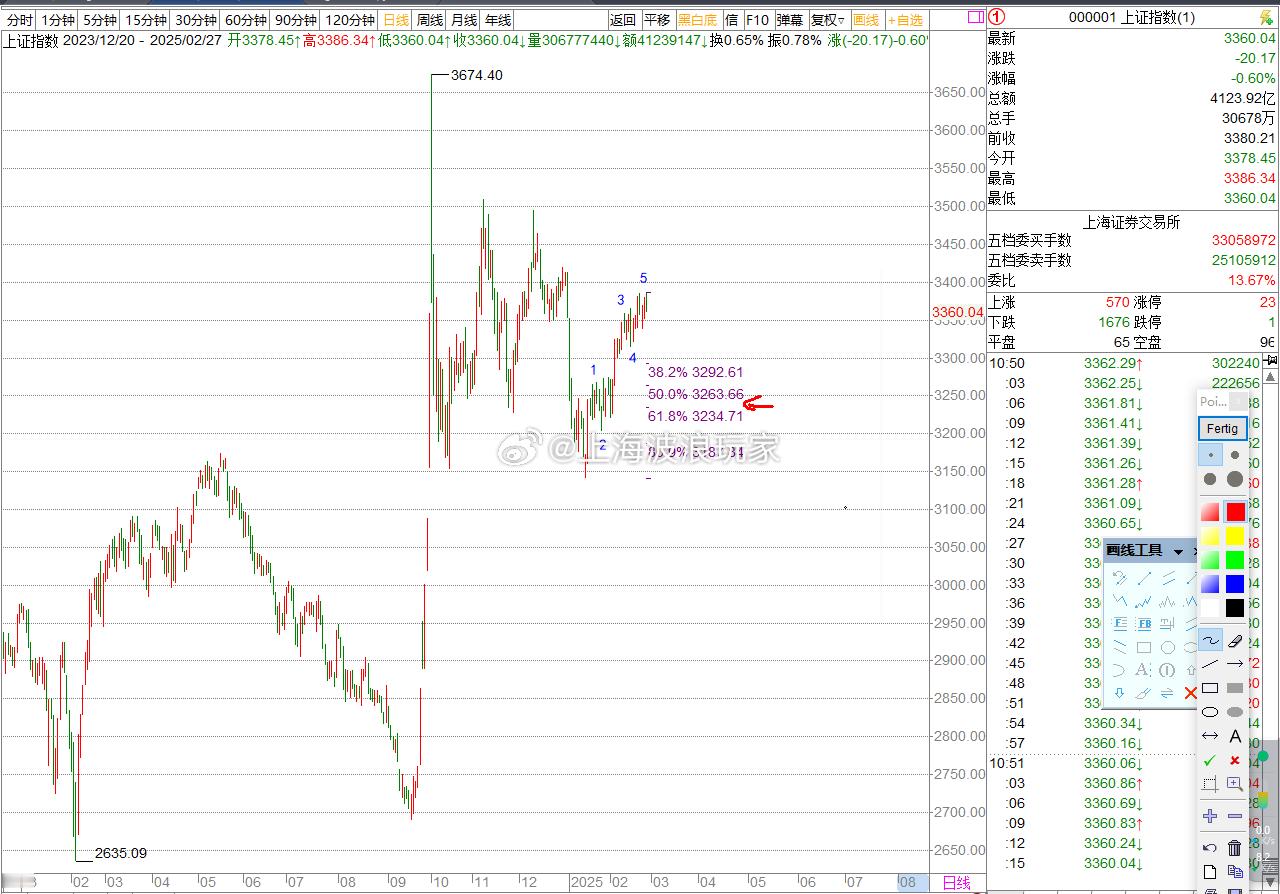Click the Fertig button
This screenshot has width=1280, height=894.
point(1222,428)
